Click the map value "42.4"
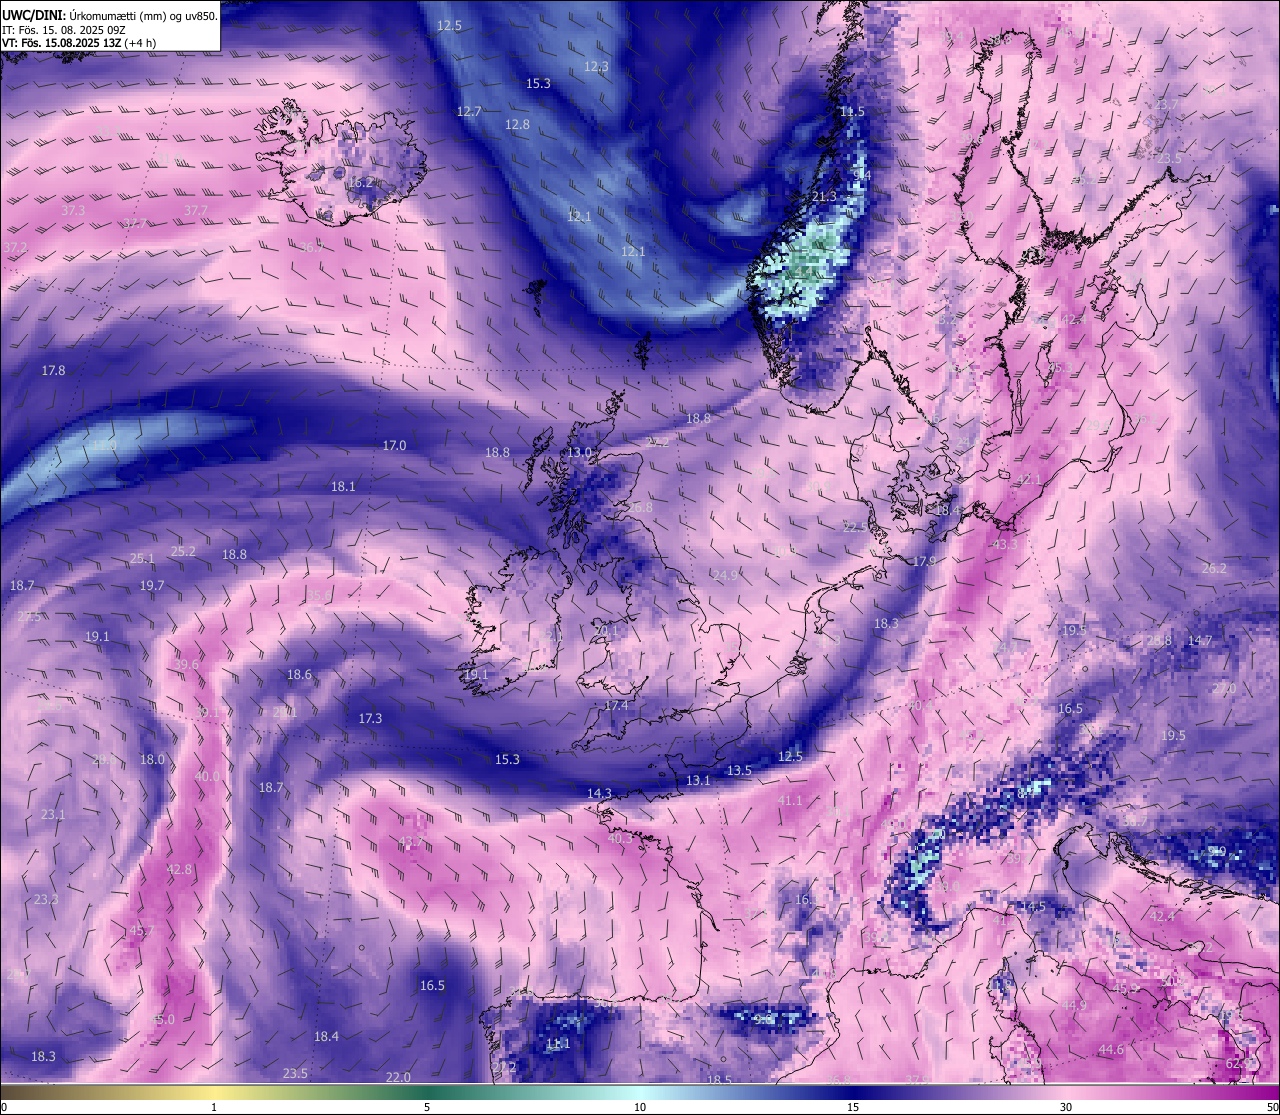The height and width of the screenshot is (1115, 1280). [1162, 917]
